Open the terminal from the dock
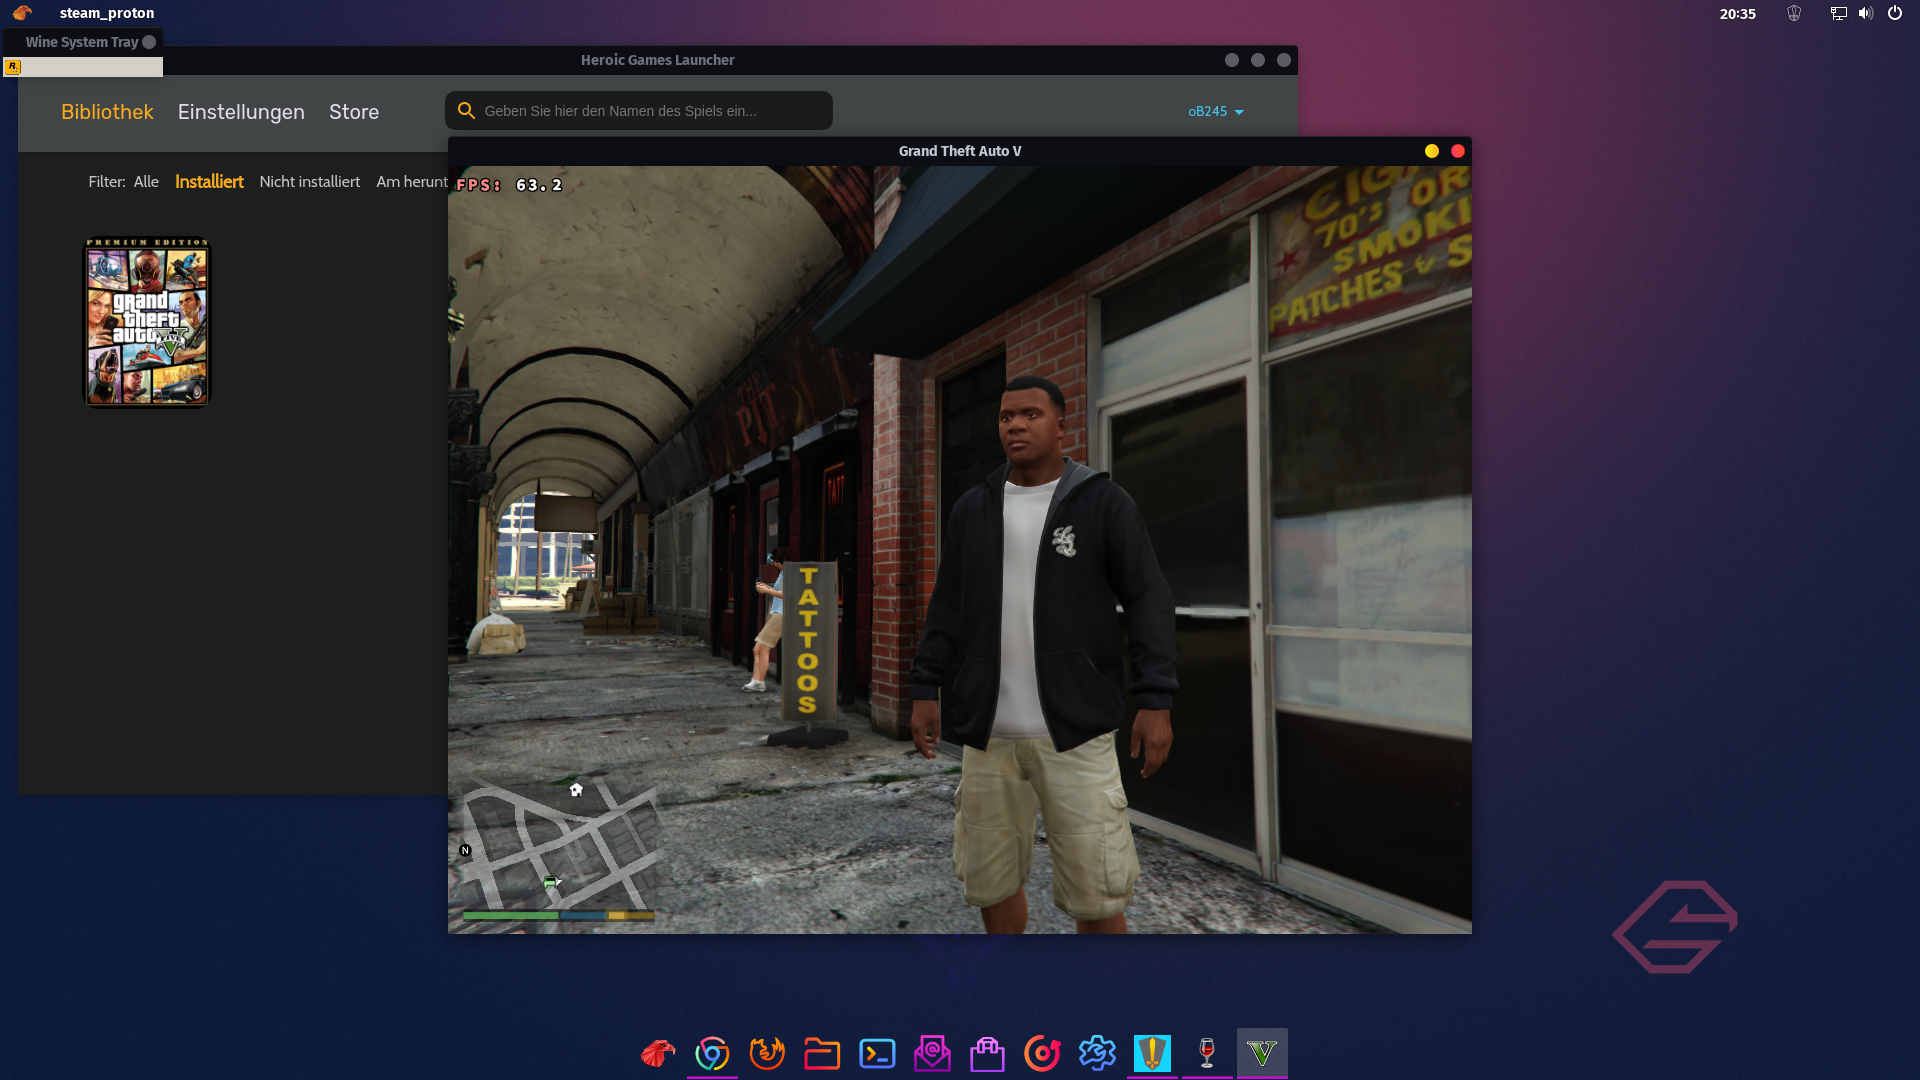The image size is (1920, 1080). click(877, 1053)
